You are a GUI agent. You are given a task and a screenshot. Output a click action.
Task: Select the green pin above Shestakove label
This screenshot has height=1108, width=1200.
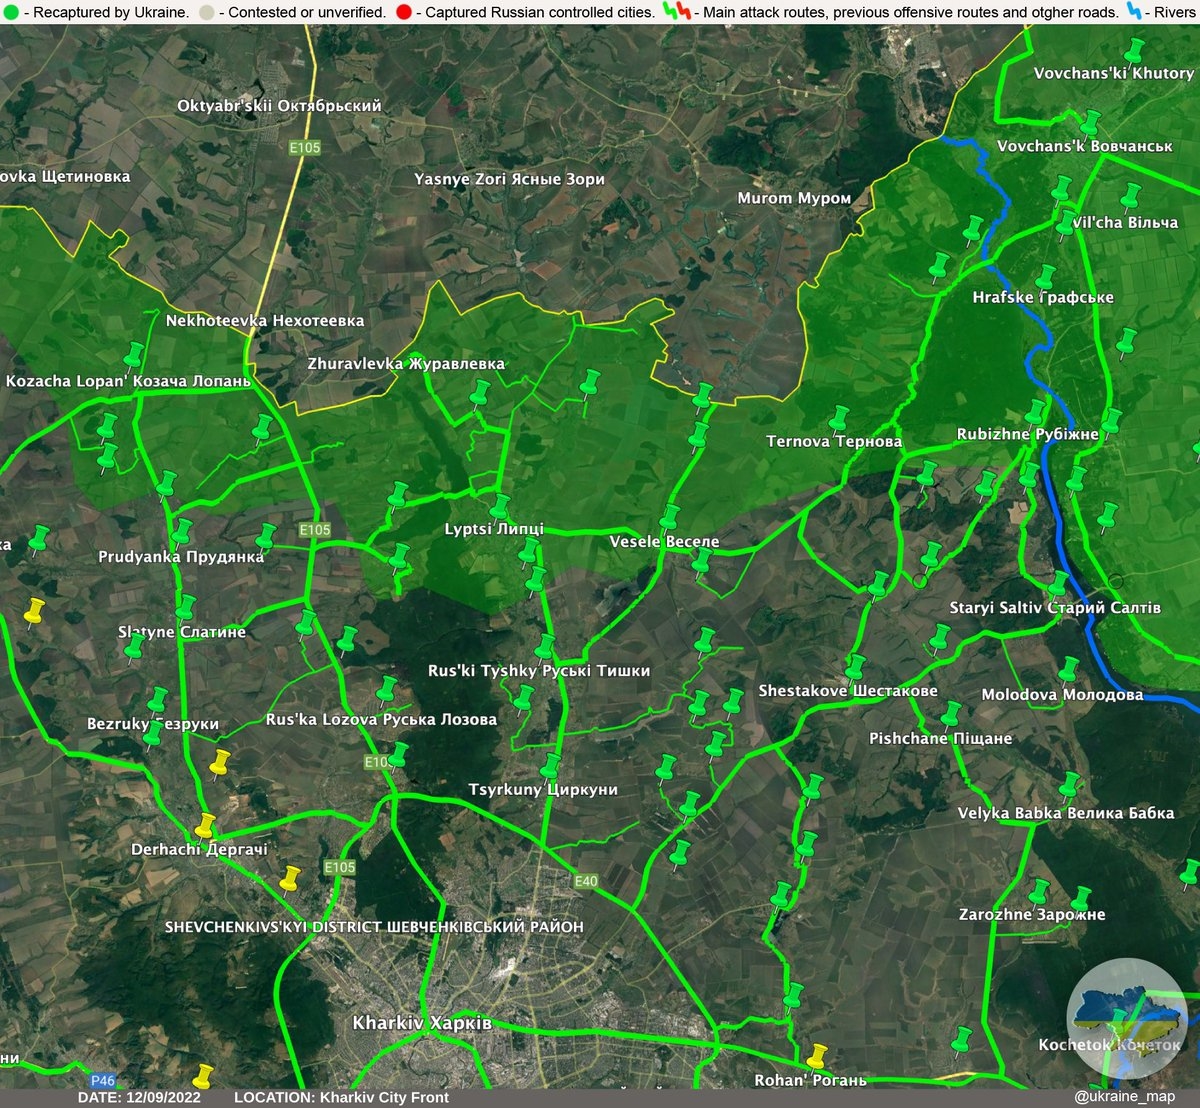point(856,666)
